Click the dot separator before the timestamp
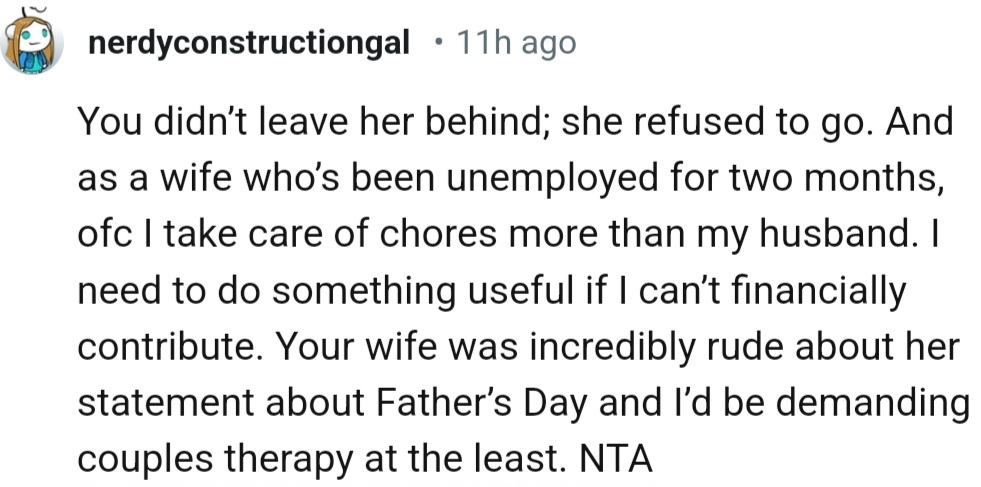Viewport: 981px width, 487px height. (x=438, y=43)
